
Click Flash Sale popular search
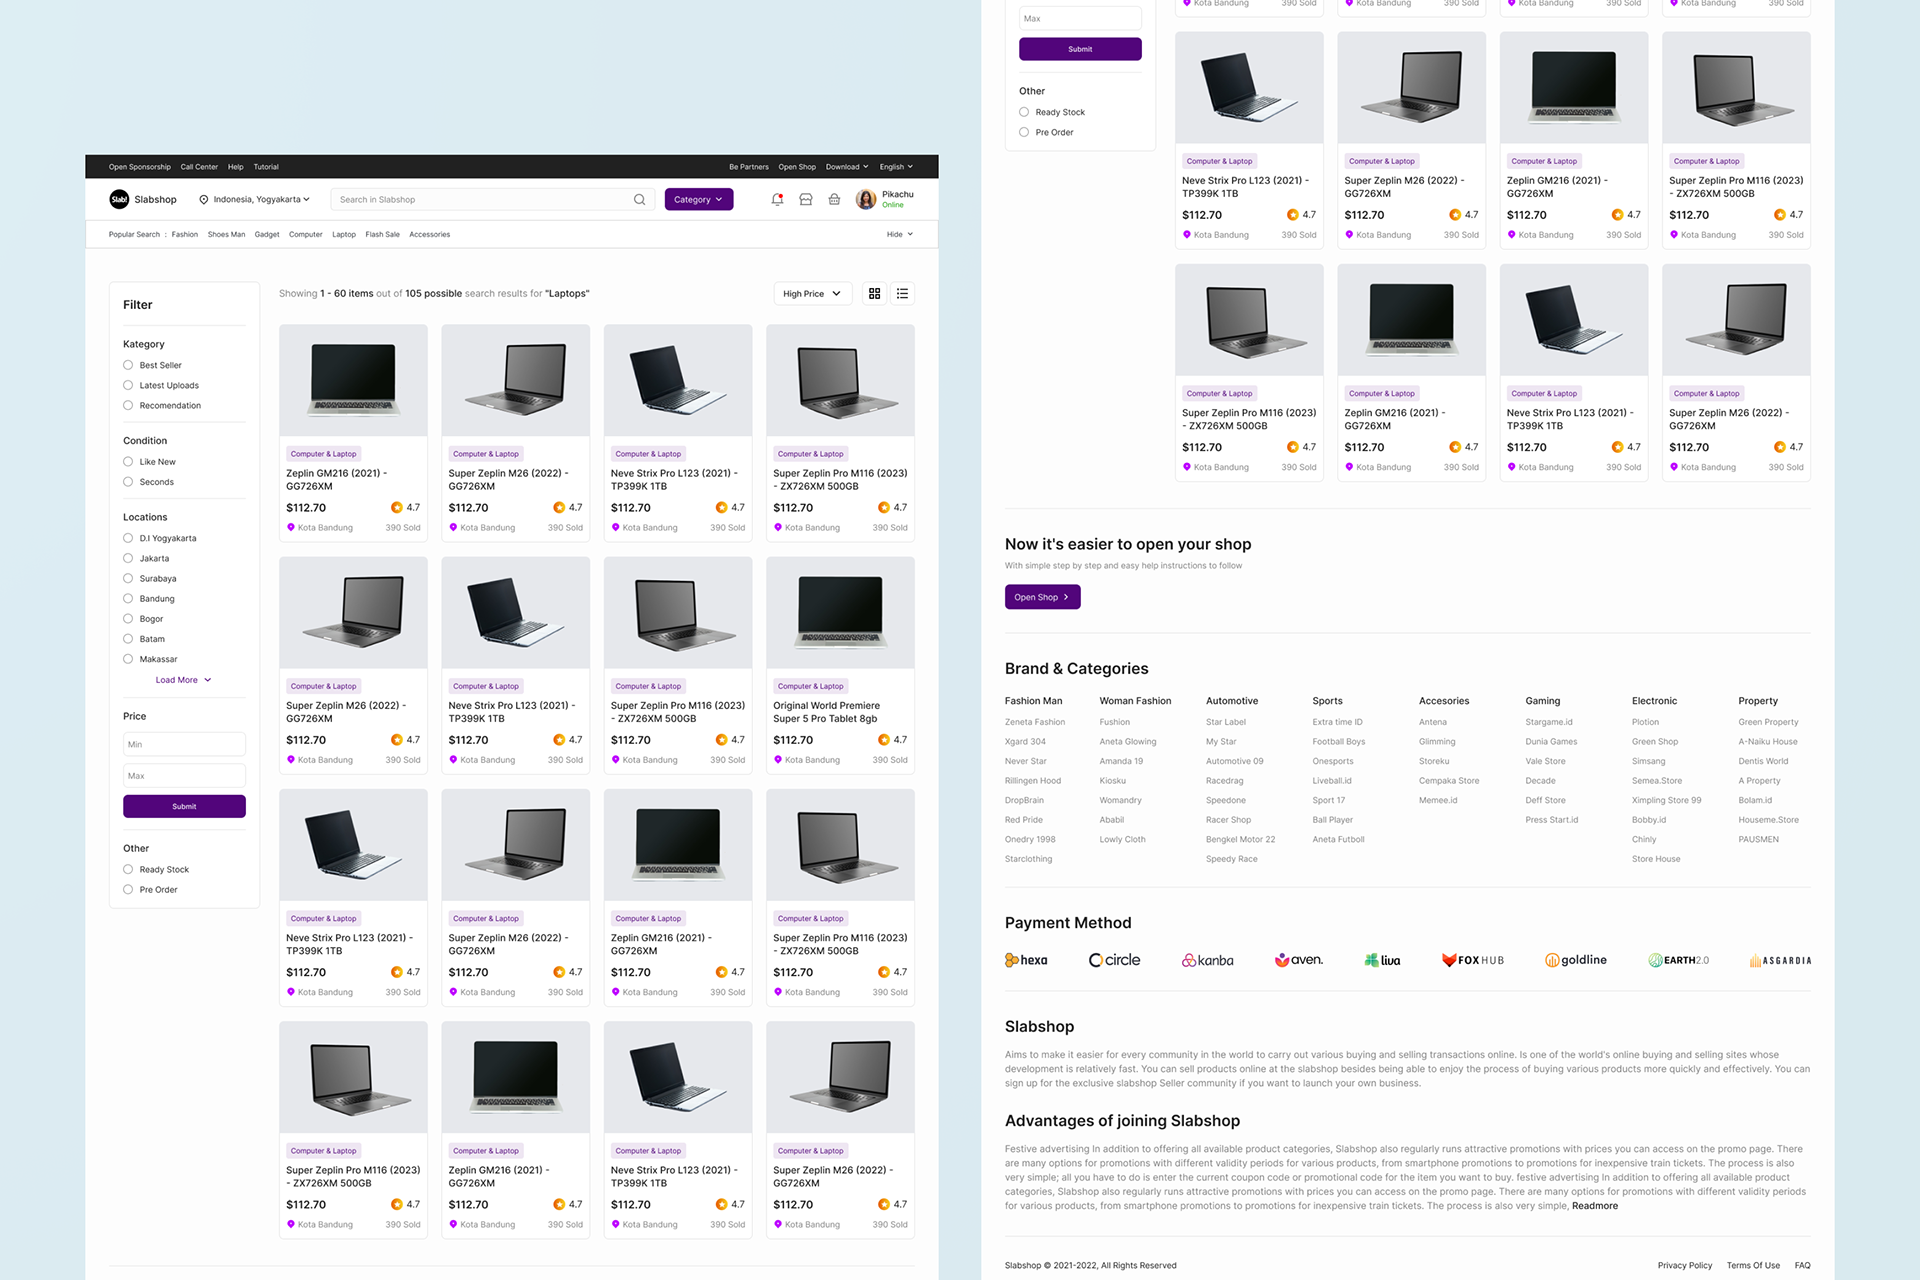point(382,234)
